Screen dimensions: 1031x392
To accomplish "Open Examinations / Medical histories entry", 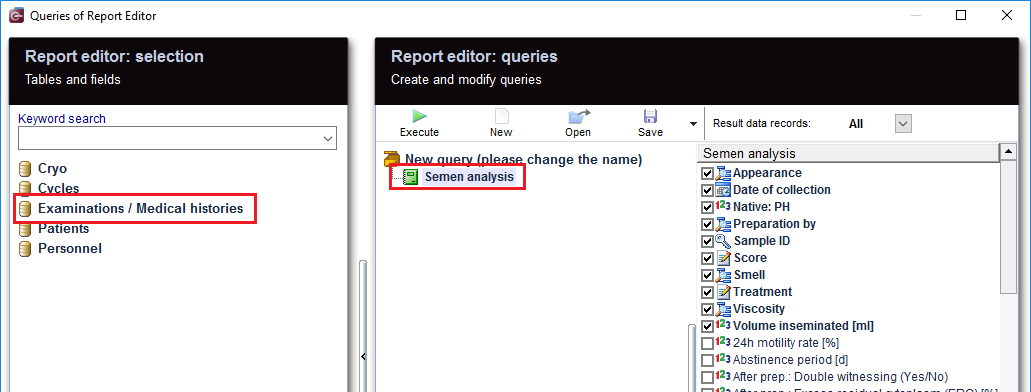I will click(141, 209).
